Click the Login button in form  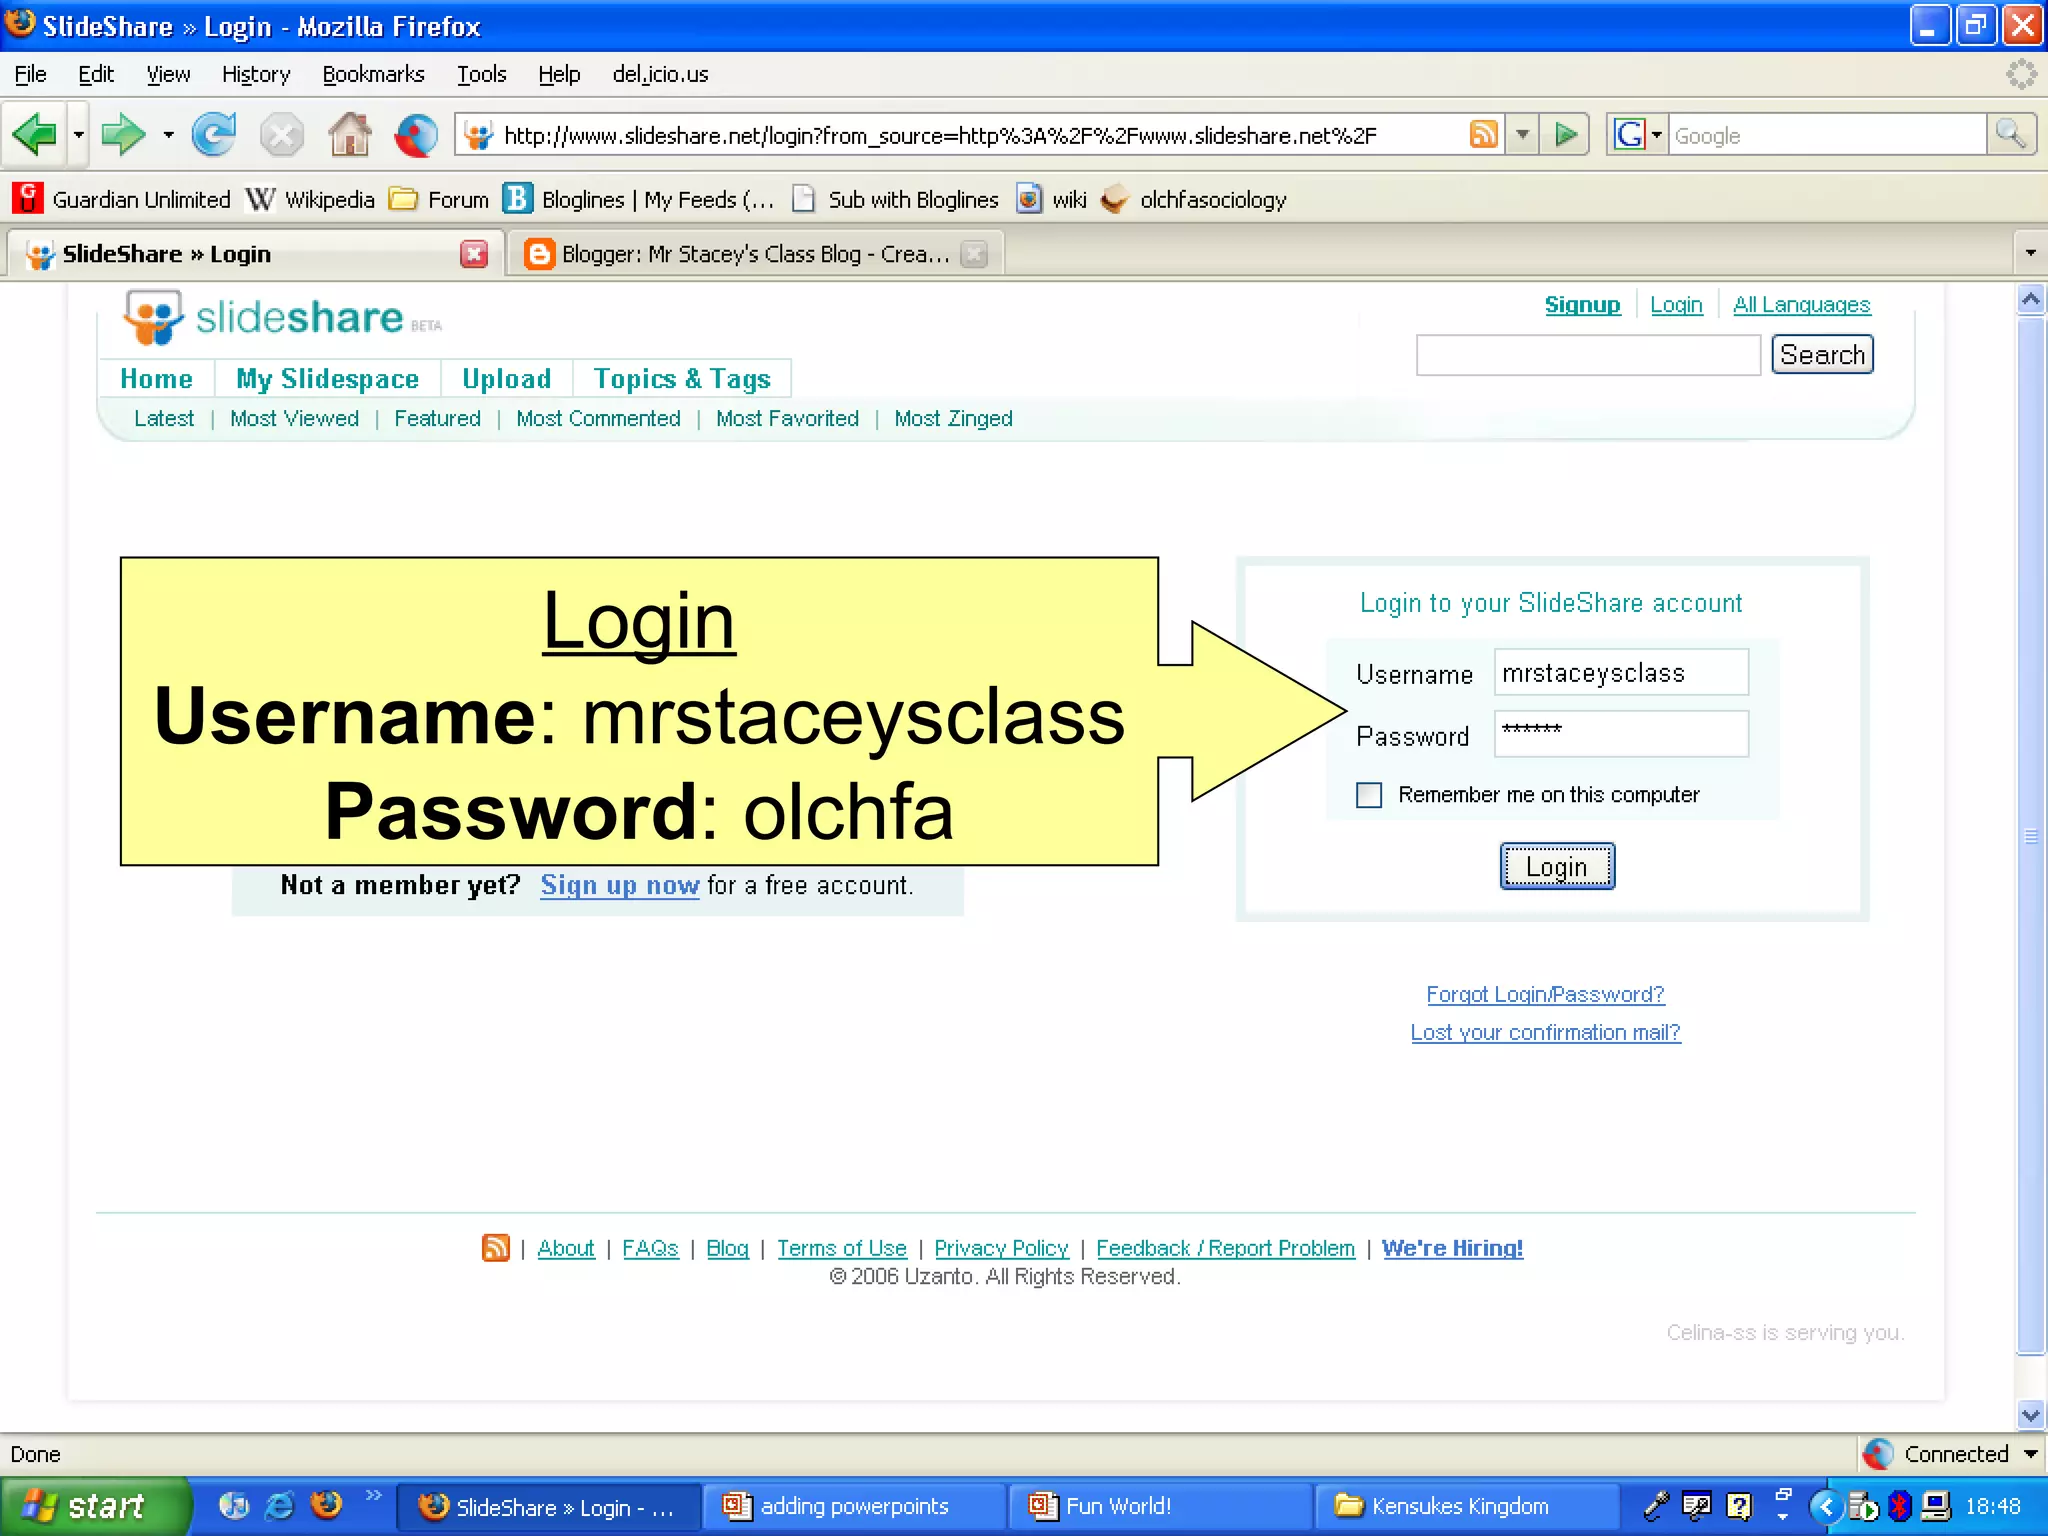click(1557, 866)
